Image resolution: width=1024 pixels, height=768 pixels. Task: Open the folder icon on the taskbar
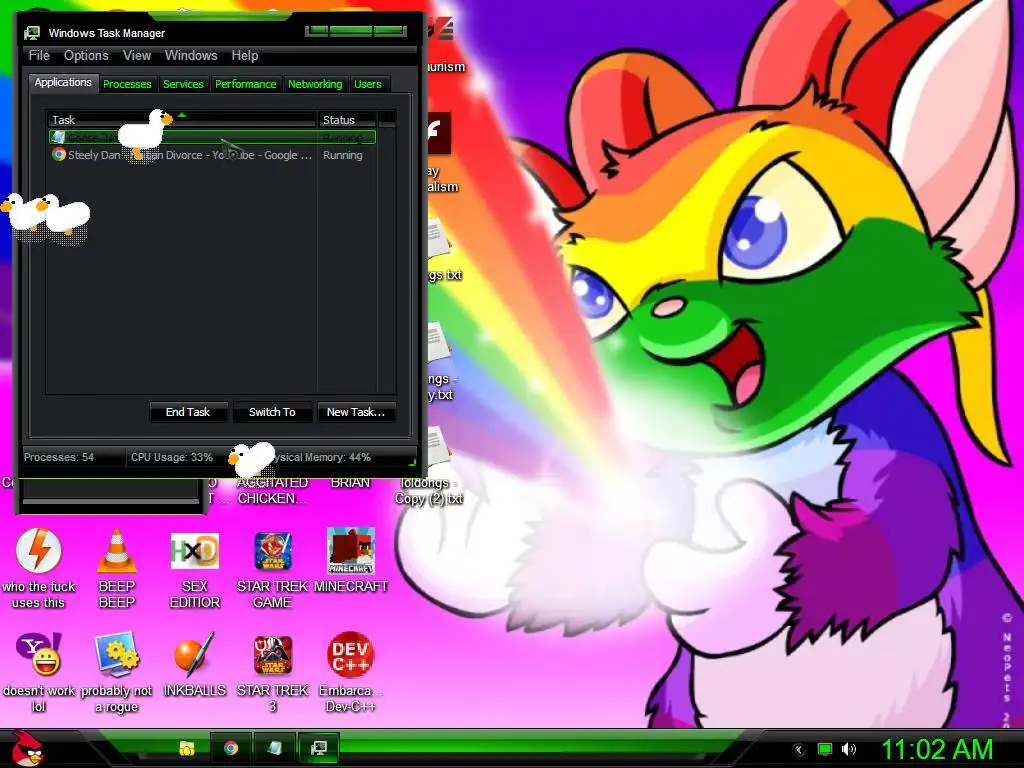(187, 748)
